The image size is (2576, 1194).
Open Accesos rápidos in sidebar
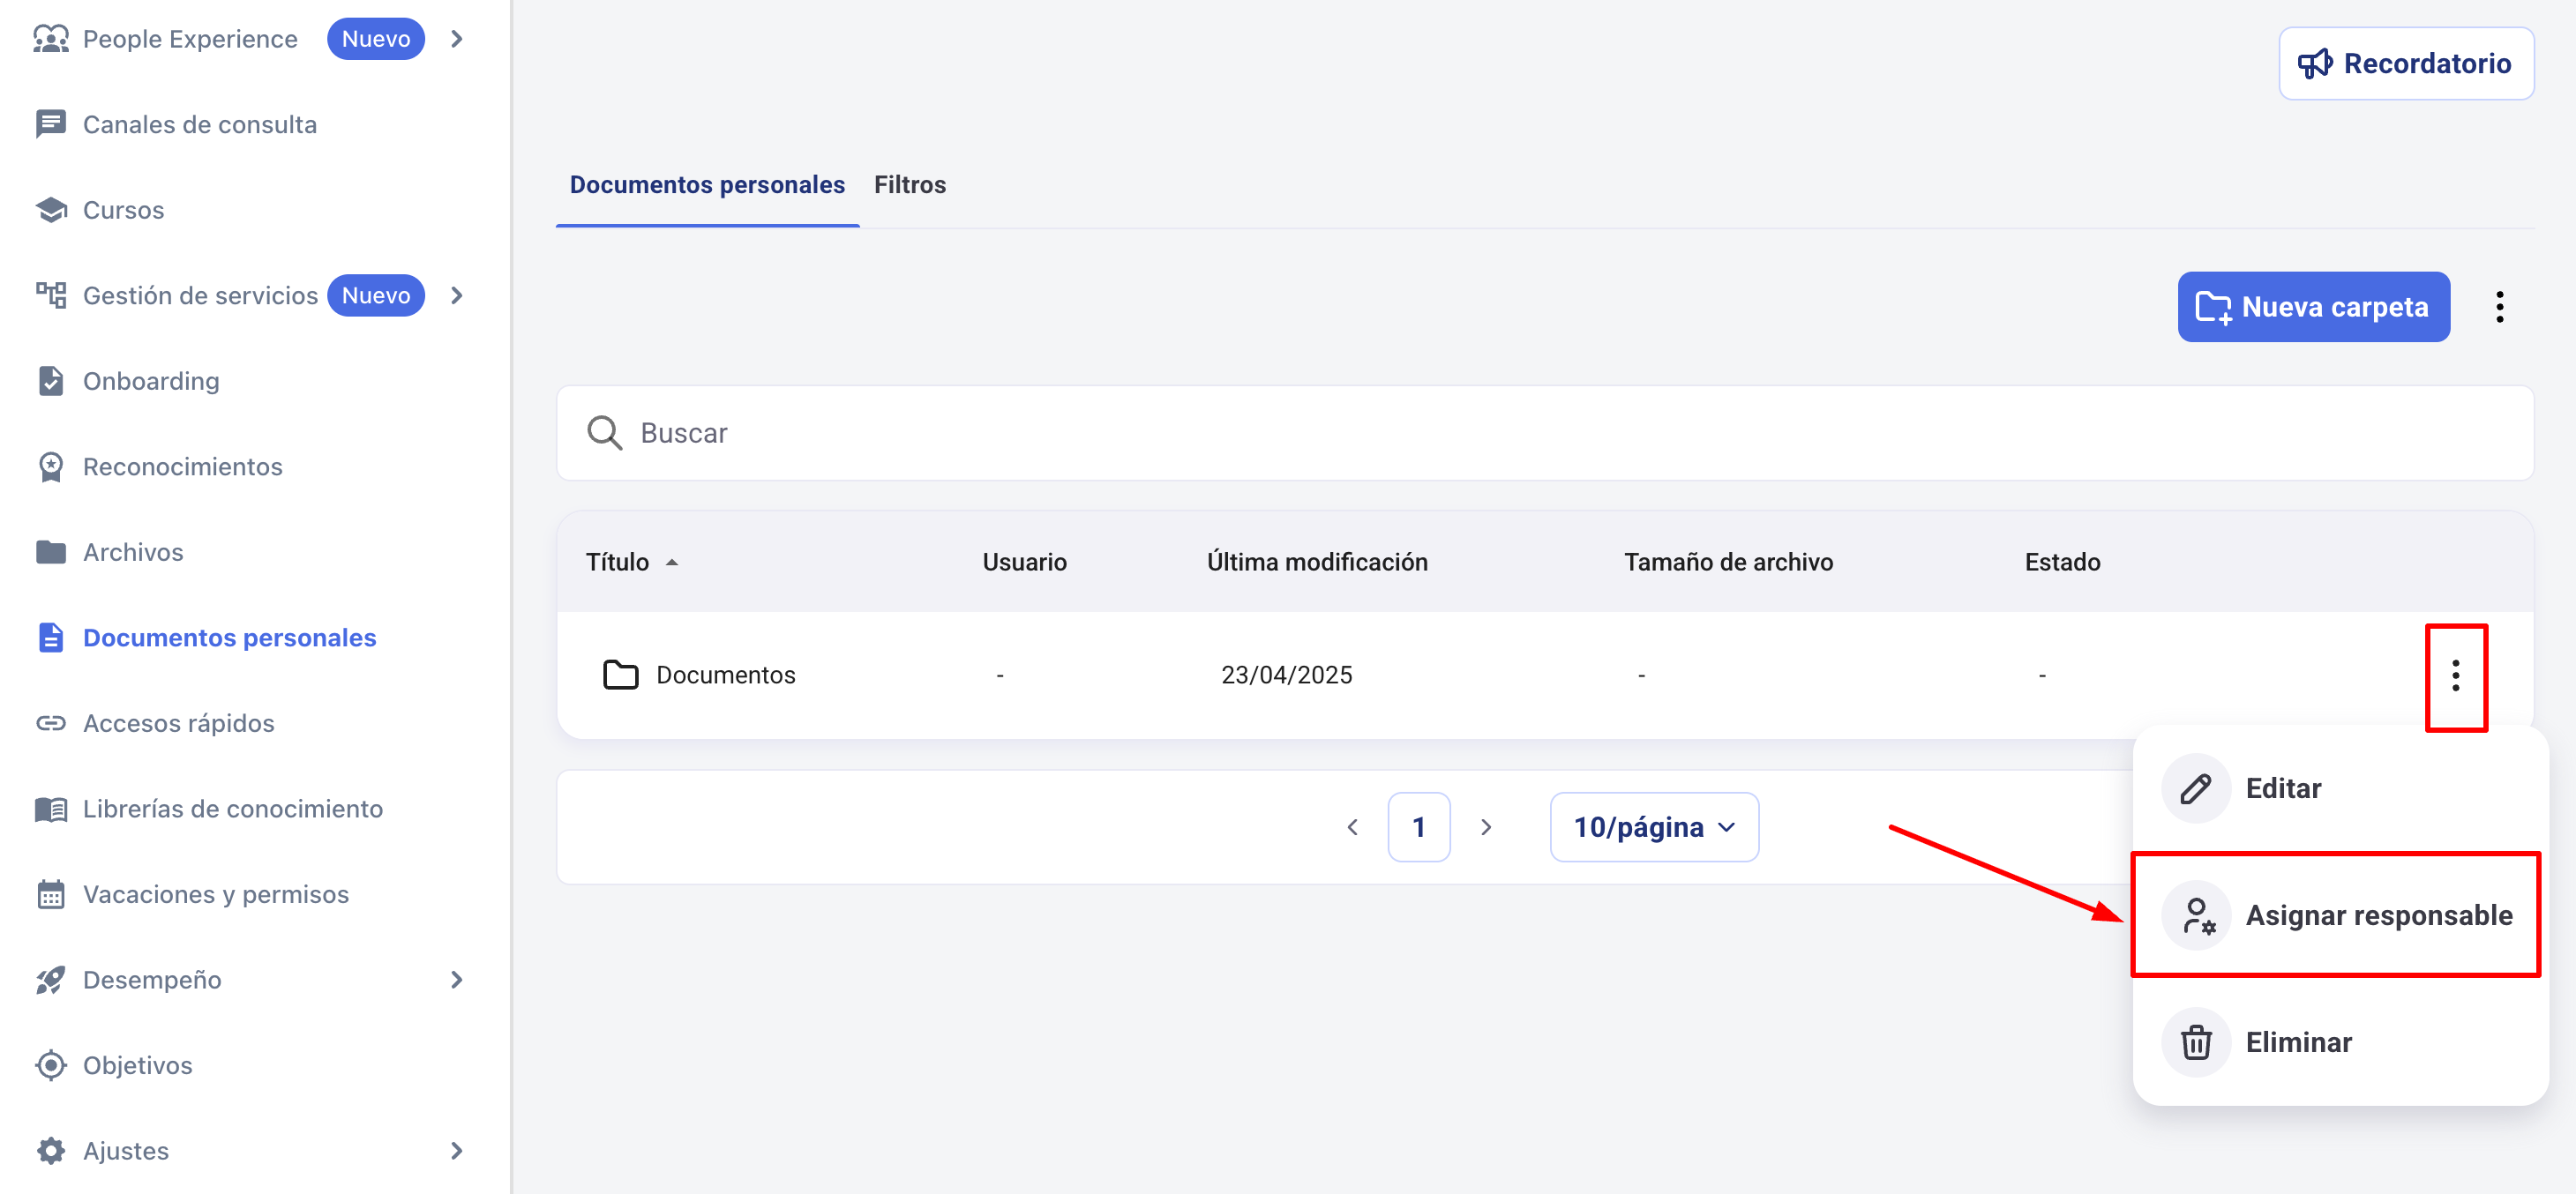(x=179, y=723)
